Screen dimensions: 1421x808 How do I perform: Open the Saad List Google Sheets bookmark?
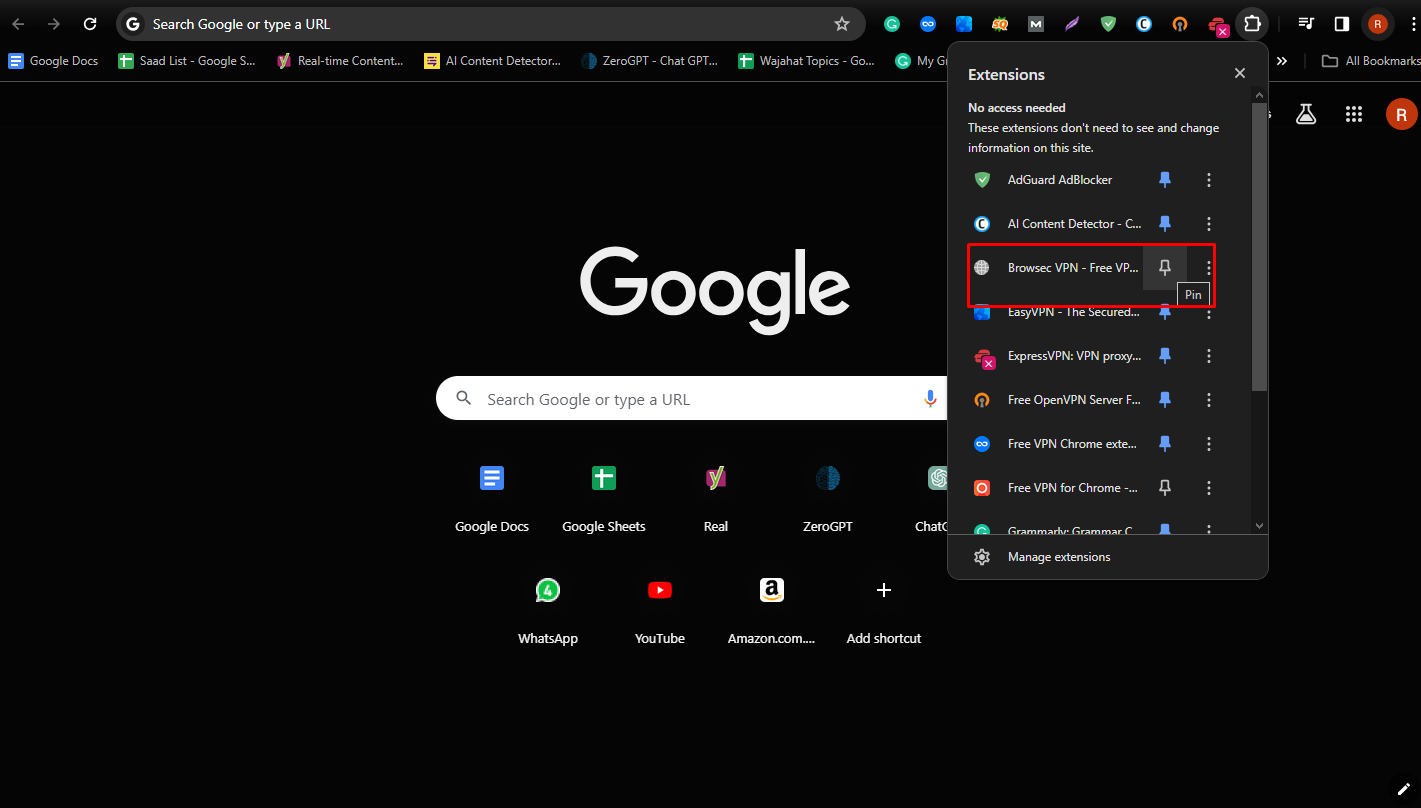[x=187, y=61]
